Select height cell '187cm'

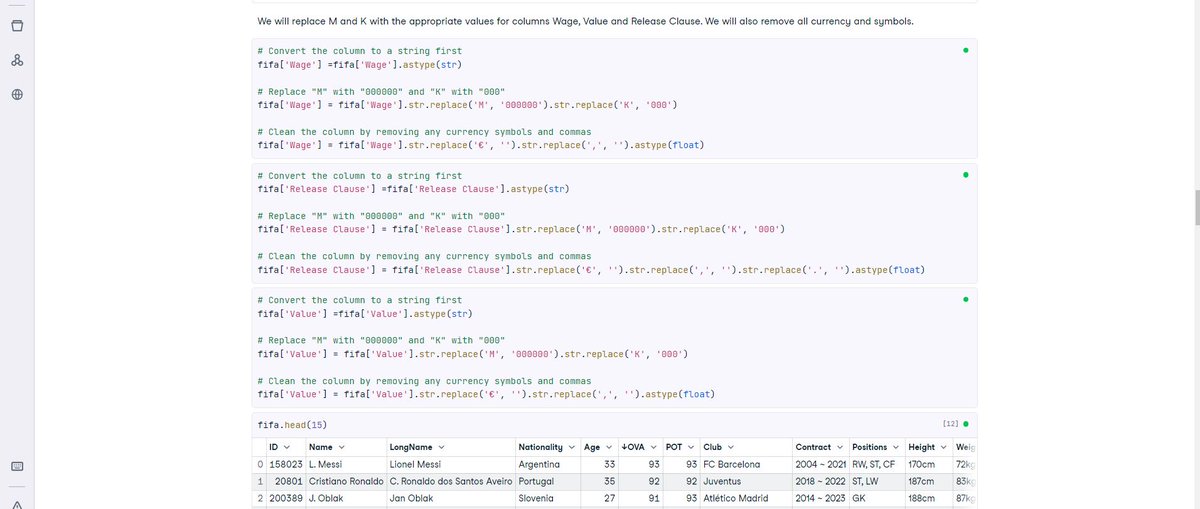(x=930, y=482)
